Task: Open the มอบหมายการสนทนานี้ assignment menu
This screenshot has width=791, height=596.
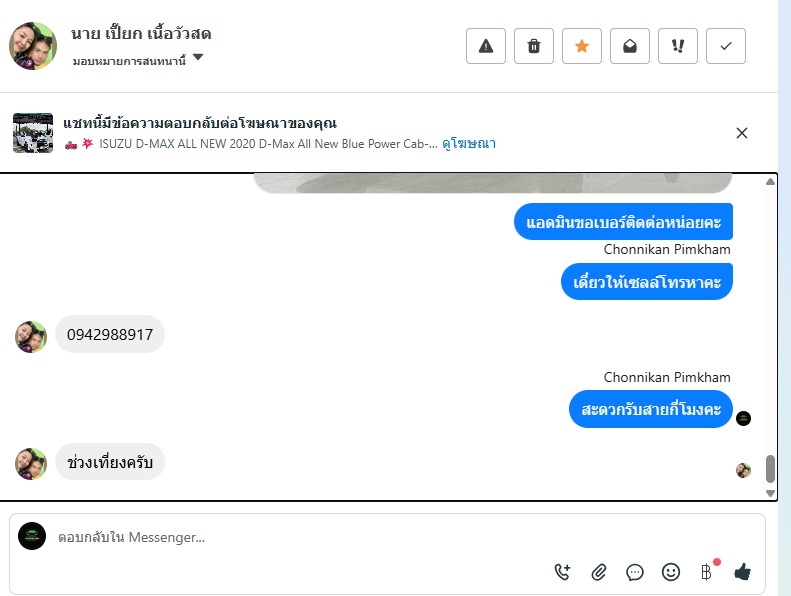Action: point(129,61)
